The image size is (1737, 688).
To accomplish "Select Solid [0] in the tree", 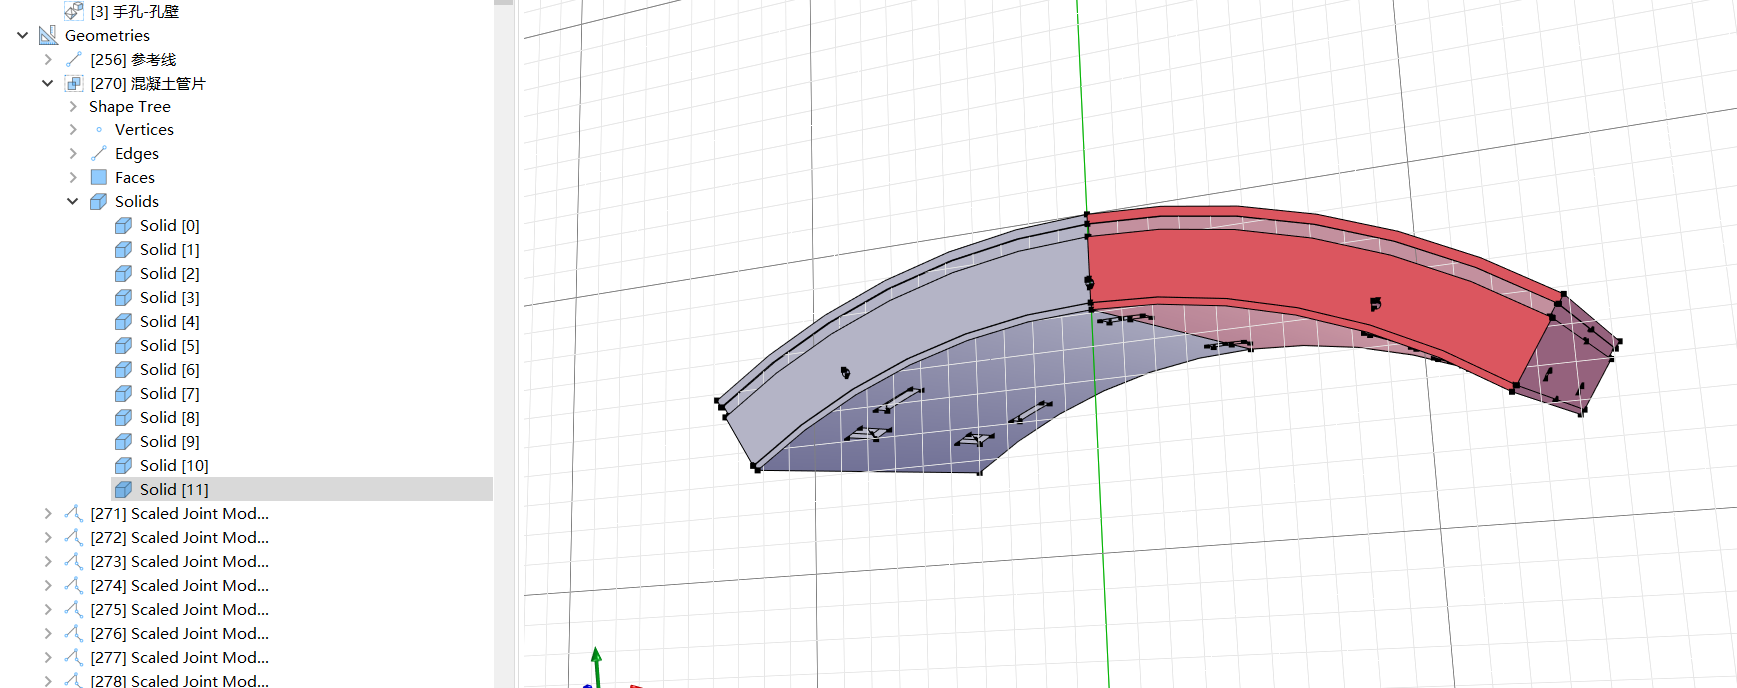I will [170, 225].
